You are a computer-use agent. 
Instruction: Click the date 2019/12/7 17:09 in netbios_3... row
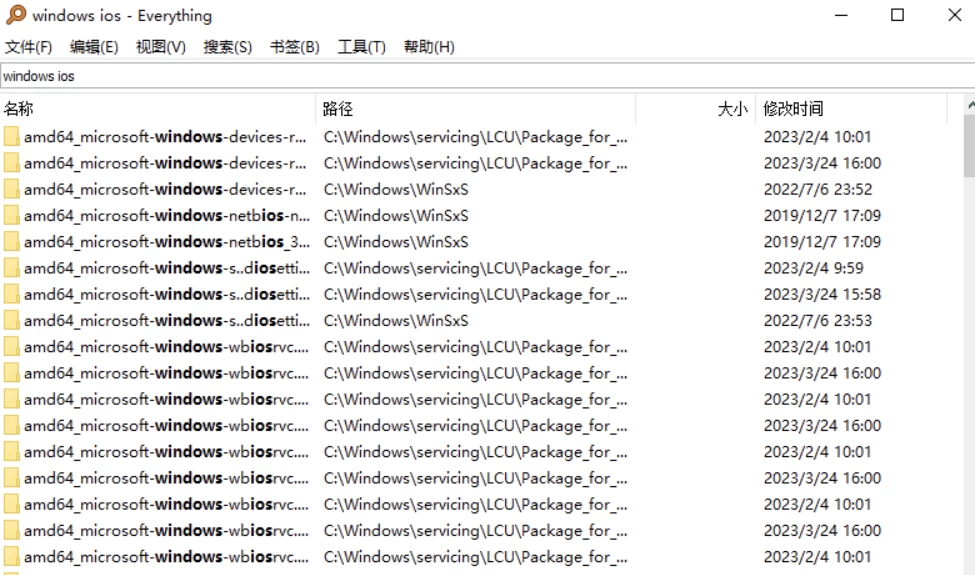click(x=823, y=242)
